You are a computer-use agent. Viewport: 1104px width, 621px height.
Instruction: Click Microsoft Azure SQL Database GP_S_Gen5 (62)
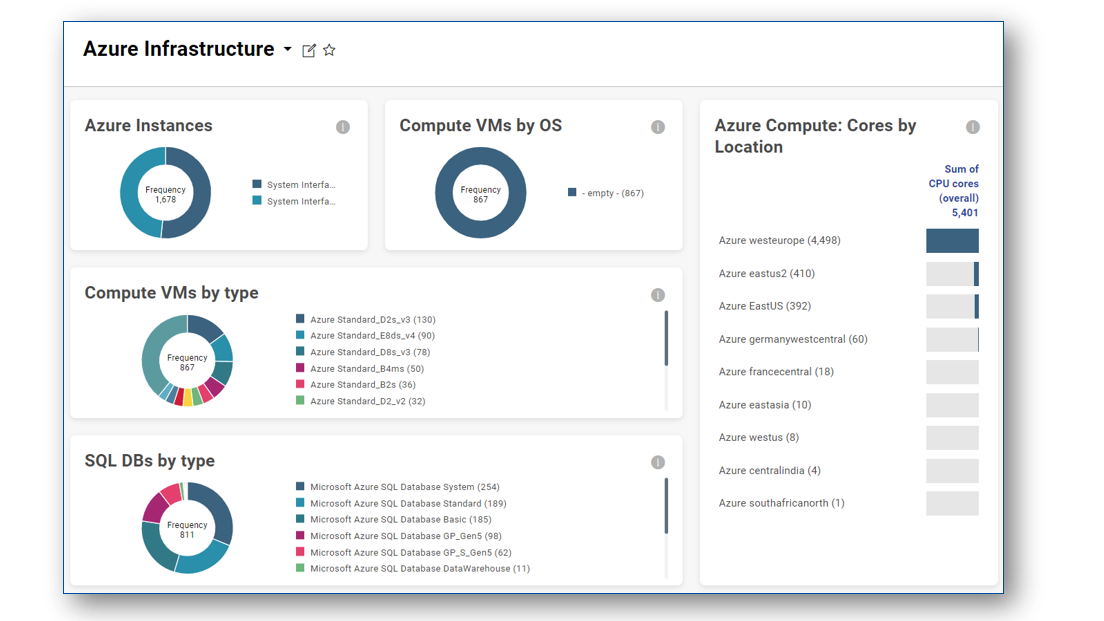pos(403,553)
